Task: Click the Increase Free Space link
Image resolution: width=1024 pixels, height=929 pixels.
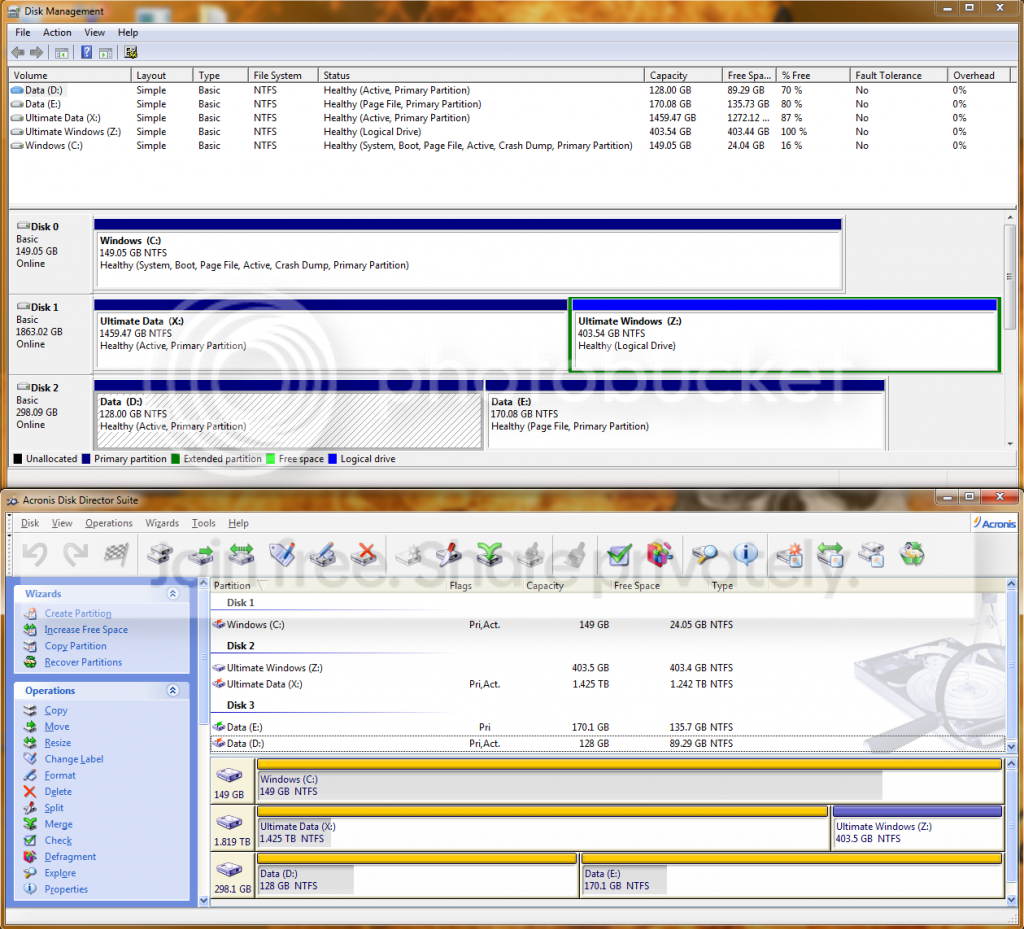Action: coord(86,630)
